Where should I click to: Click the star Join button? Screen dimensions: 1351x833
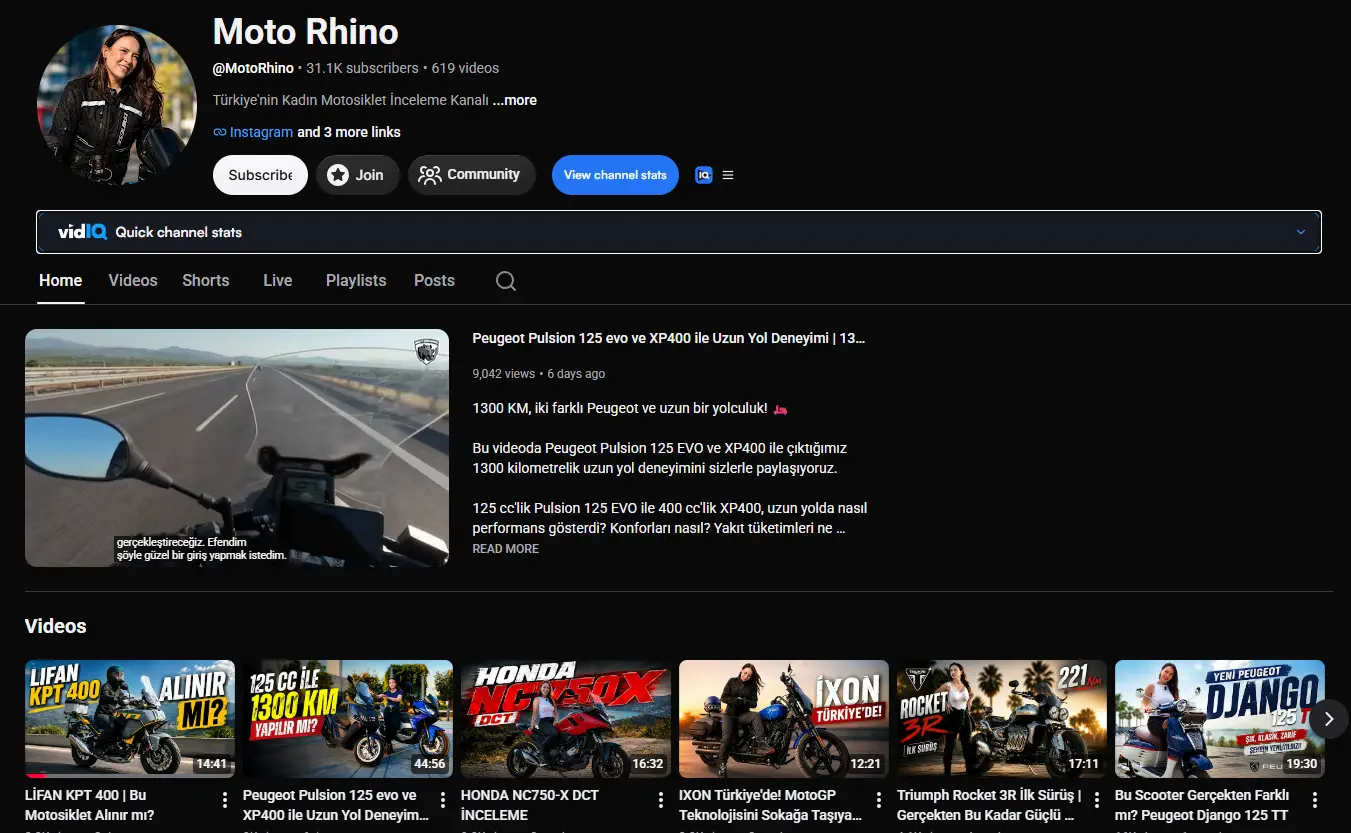click(357, 175)
